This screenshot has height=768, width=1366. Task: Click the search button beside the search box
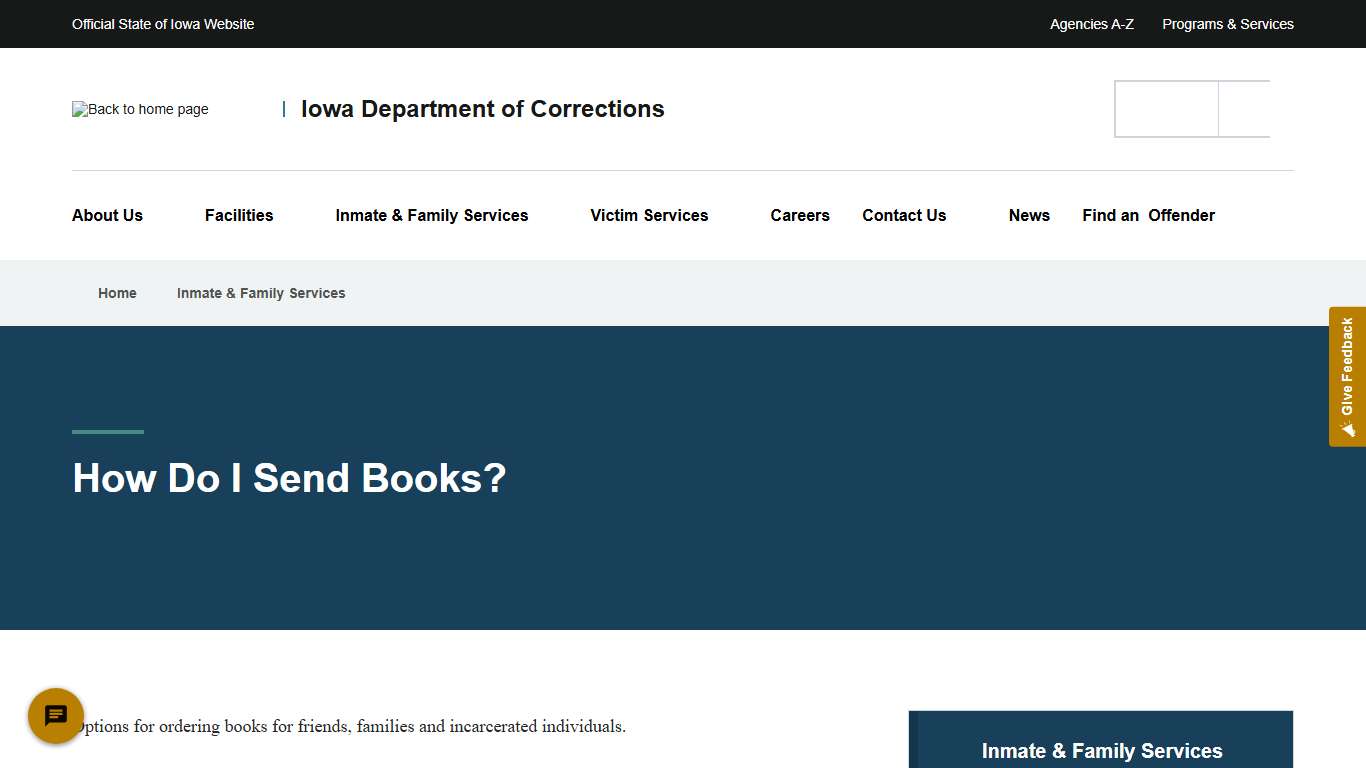tap(1244, 109)
